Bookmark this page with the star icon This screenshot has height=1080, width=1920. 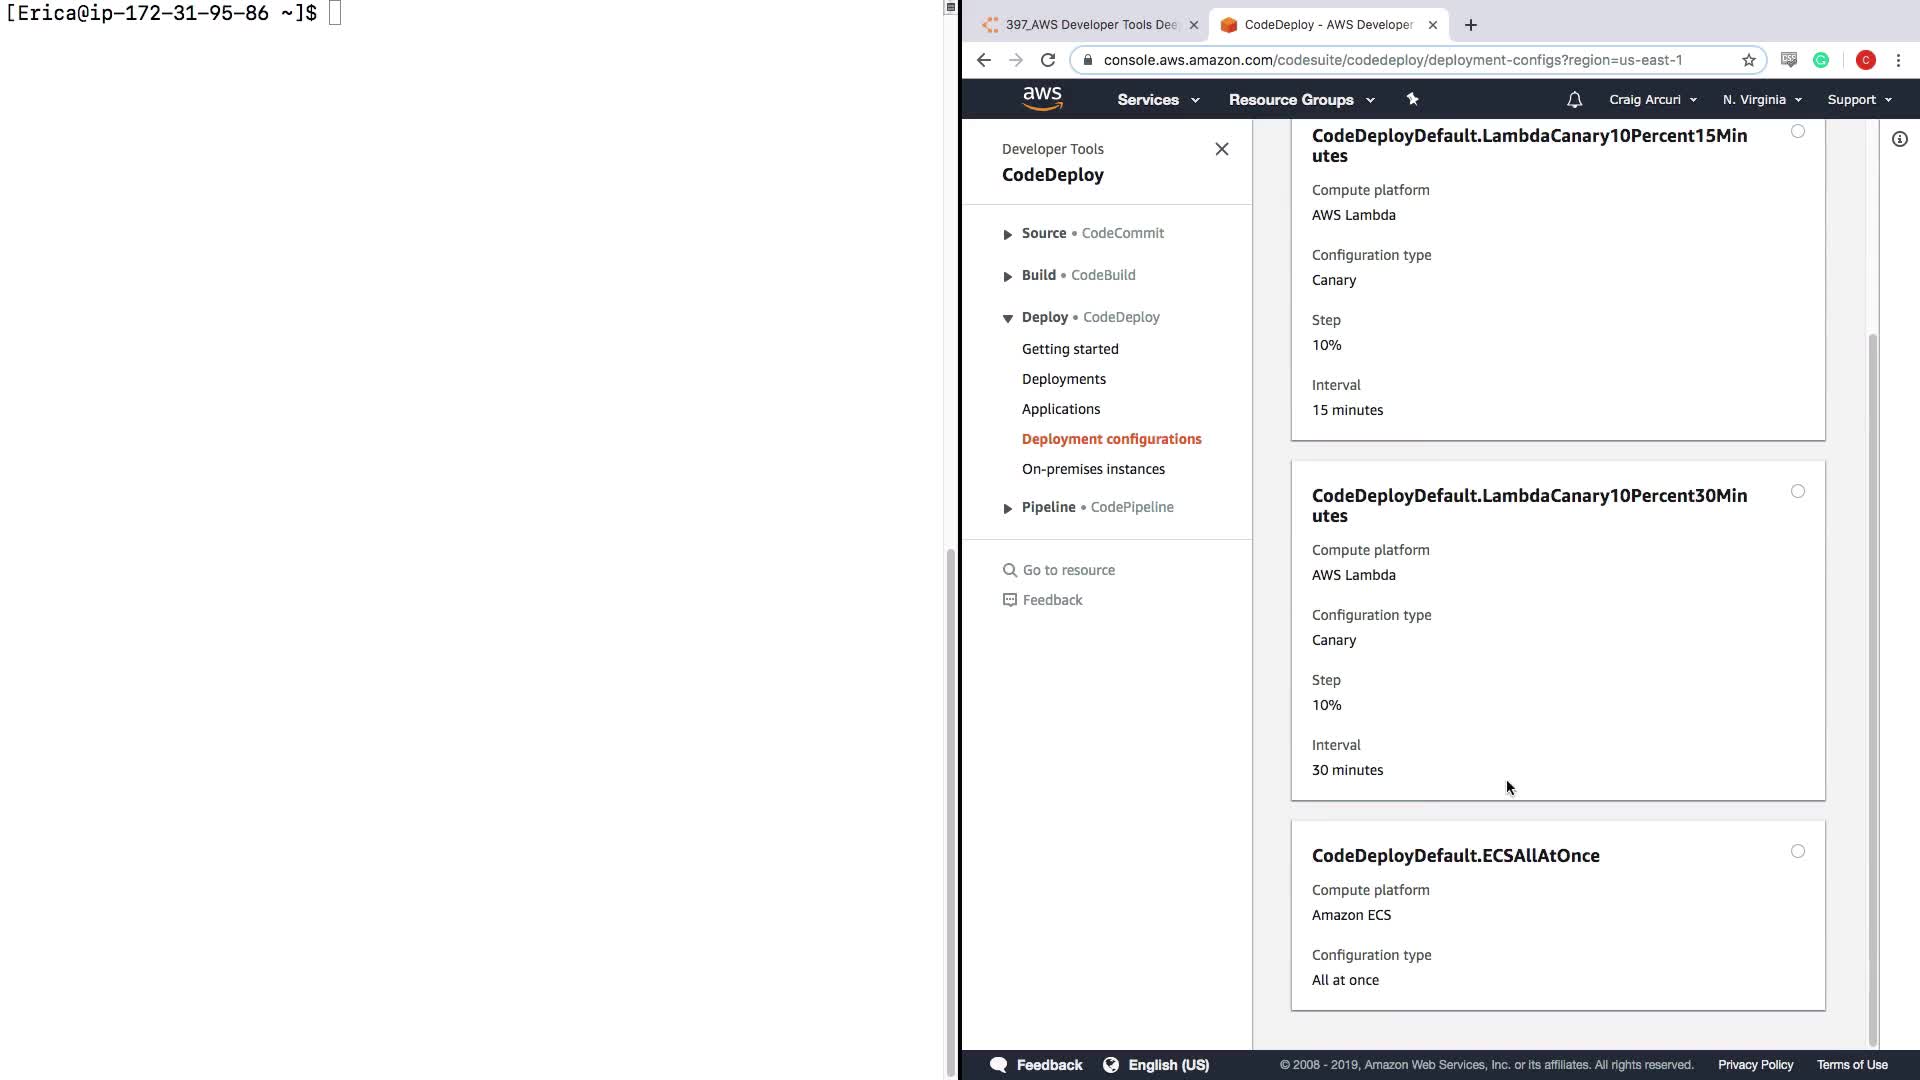(x=1748, y=60)
